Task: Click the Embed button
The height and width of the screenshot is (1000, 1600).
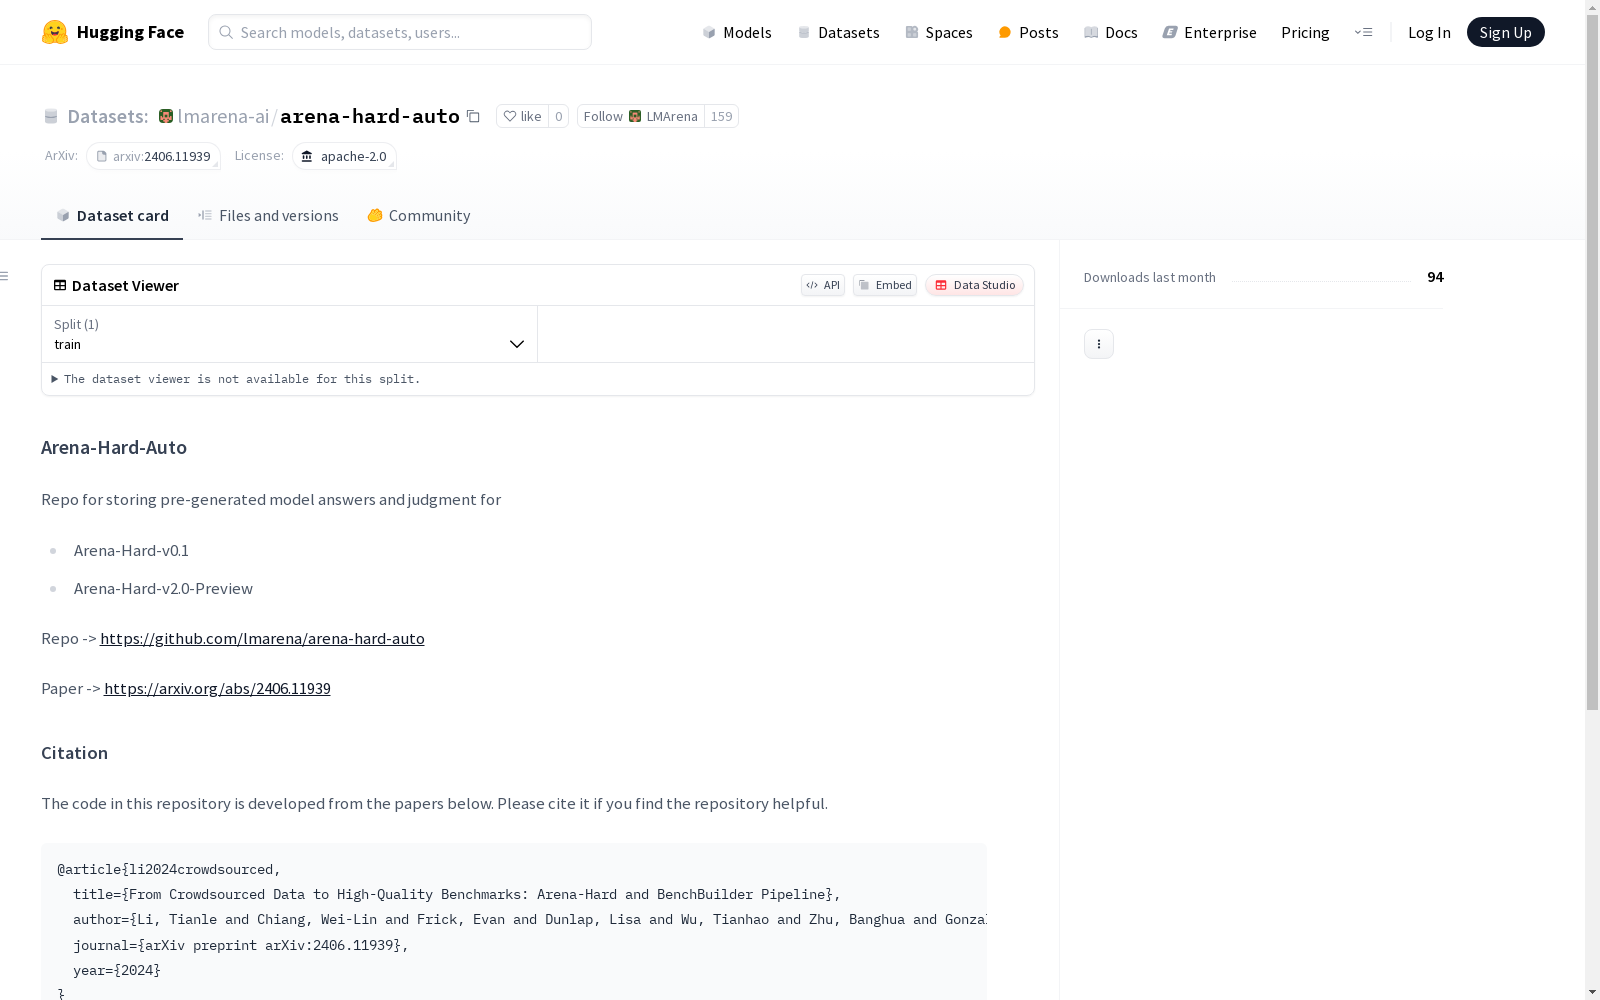Action: [885, 285]
